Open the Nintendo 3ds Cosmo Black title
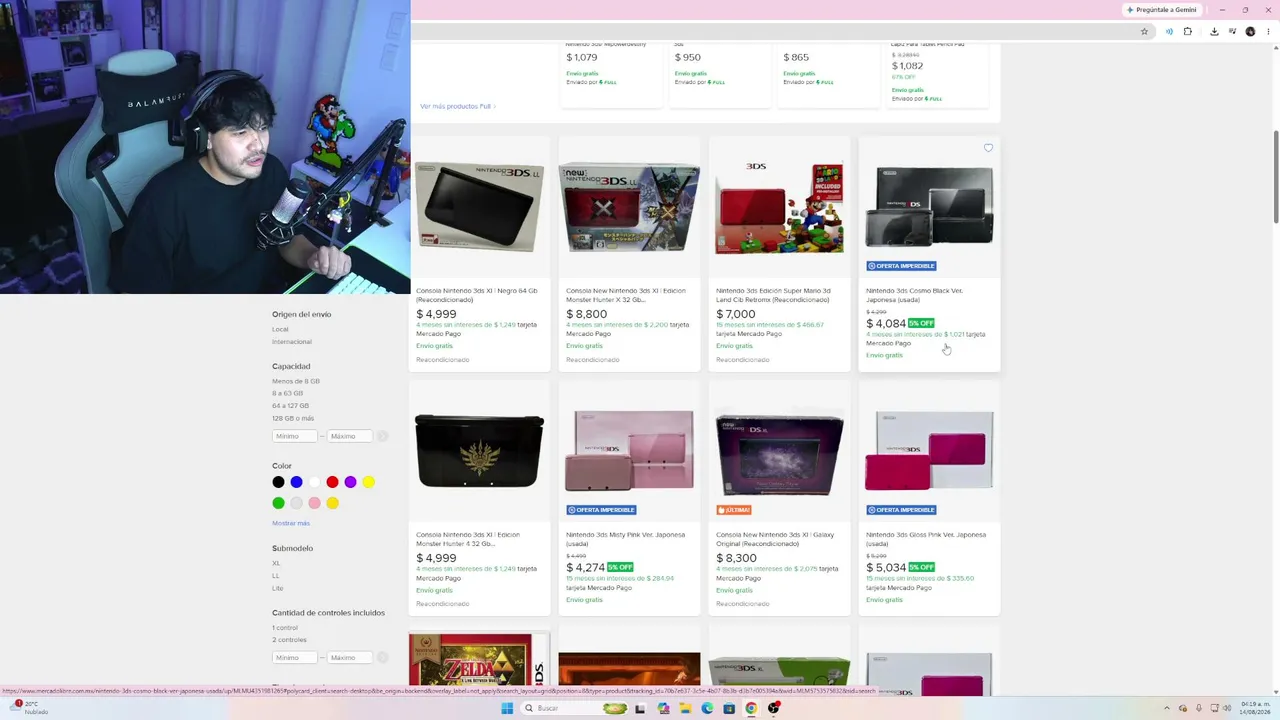The height and width of the screenshot is (720, 1280). click(x=914, y=295)
